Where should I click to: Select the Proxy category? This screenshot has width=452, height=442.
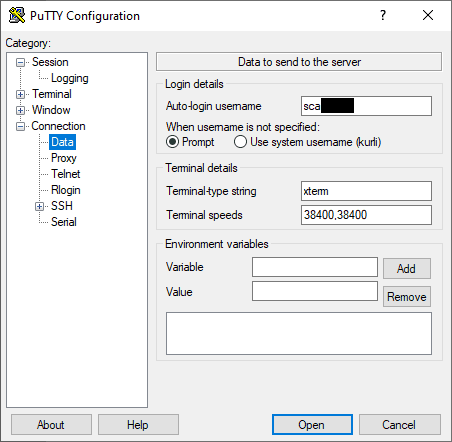(x=64, y=158)
